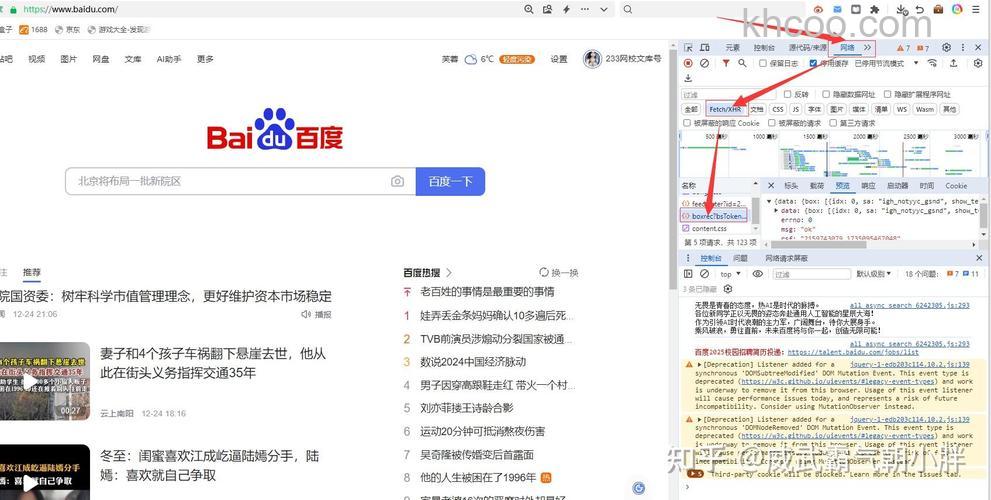Switch to the 源代码/来源 tab
The height and width of the screenshot is (500, 991).
[807, 47]
